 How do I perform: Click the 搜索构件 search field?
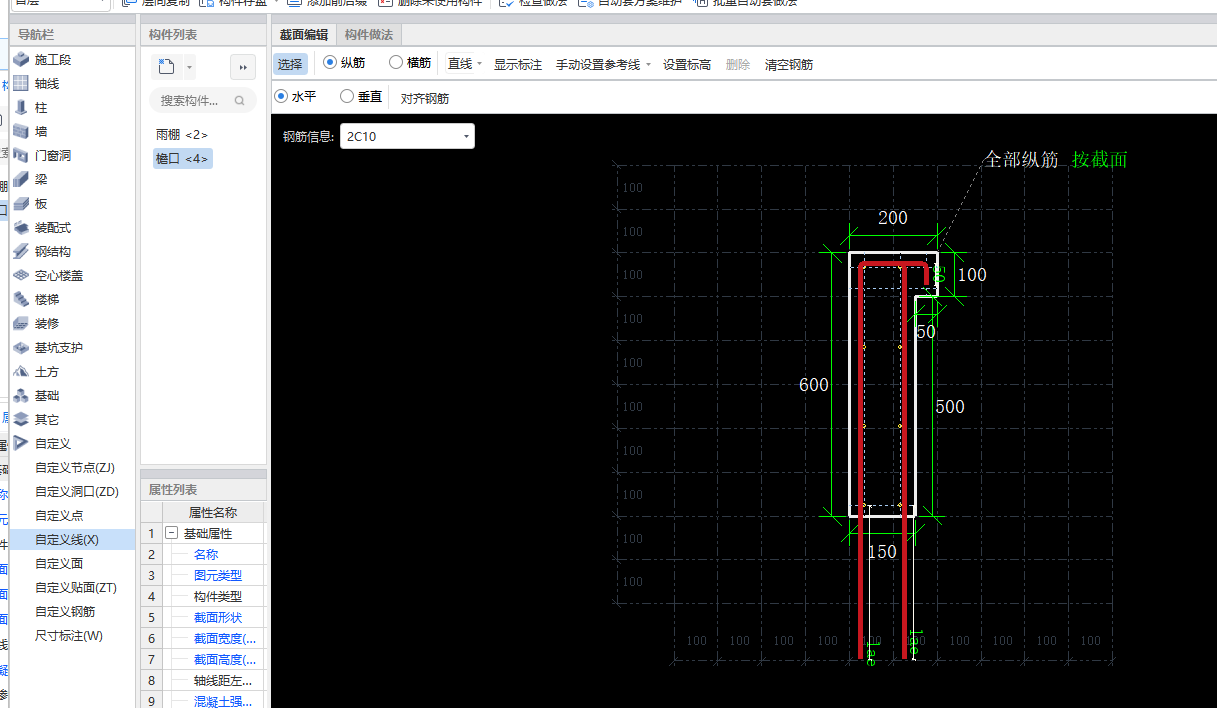[x=203, y=100]
